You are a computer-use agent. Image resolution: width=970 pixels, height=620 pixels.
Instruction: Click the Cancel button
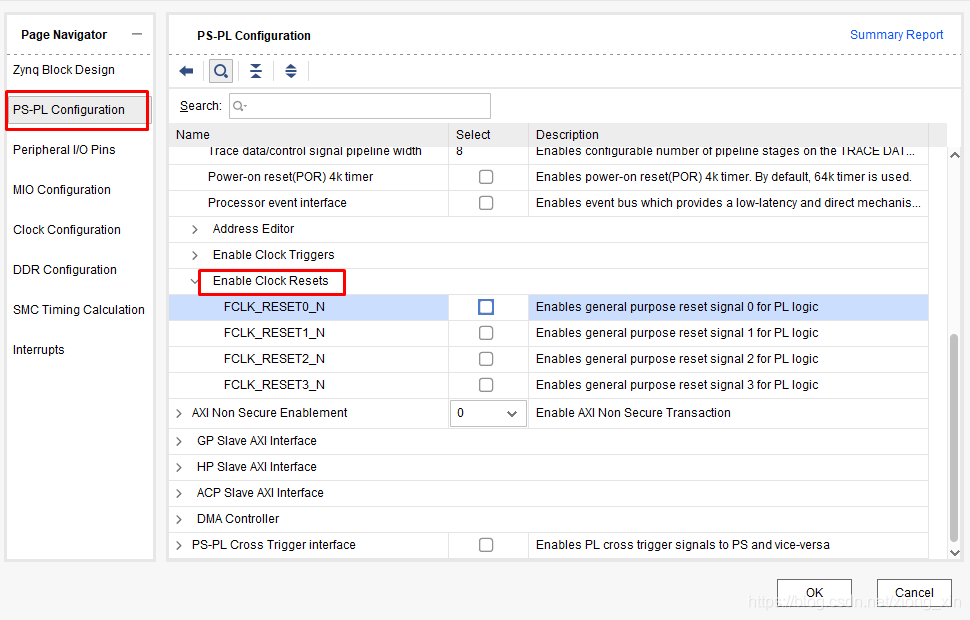pyautogui.click(x=914, y=592)
